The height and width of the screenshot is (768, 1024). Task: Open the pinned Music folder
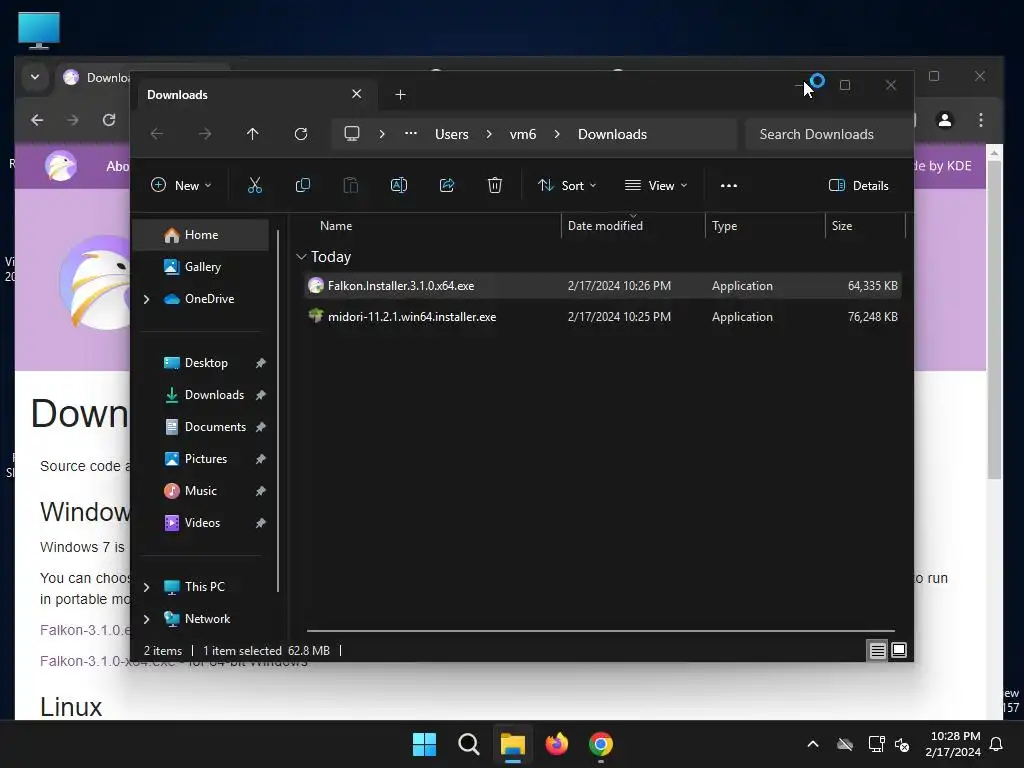point(200,491)
